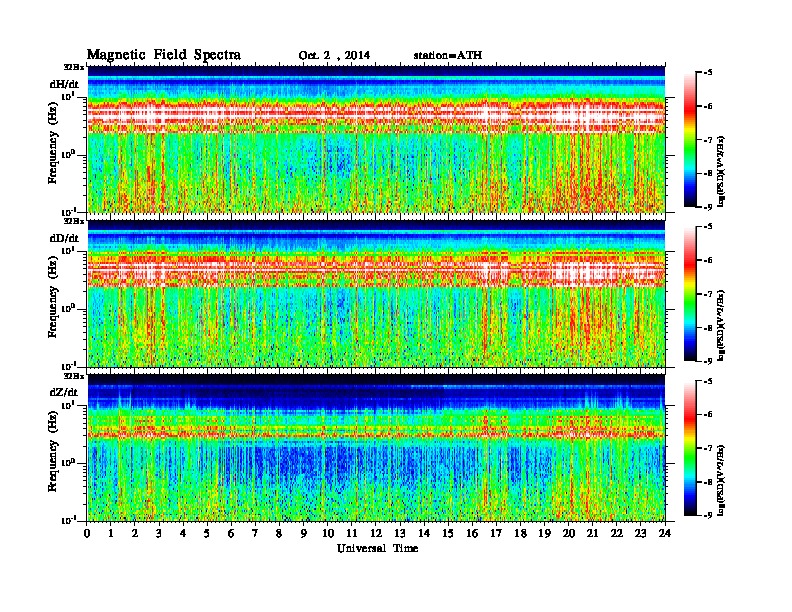This screenshot has height=612, width=792.
Task: Click hour "7" on the time axis
Action: click(x=256, y=534)
